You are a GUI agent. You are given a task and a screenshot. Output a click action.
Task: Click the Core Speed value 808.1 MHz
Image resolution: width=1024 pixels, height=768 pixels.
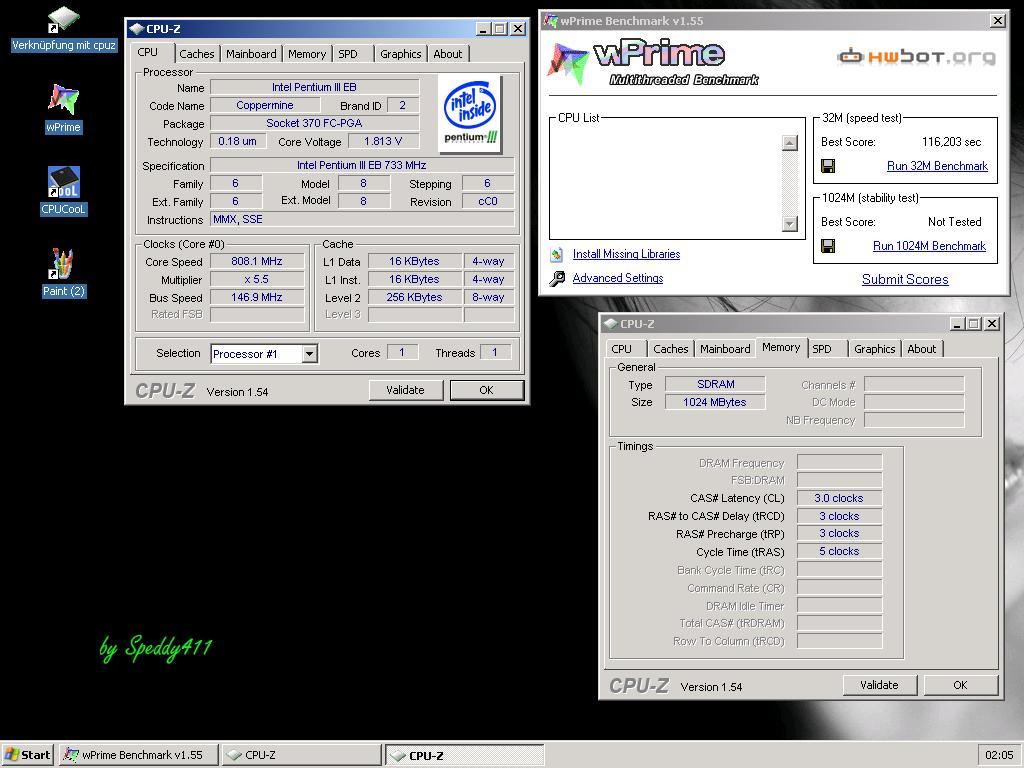(x=257, y=261)
